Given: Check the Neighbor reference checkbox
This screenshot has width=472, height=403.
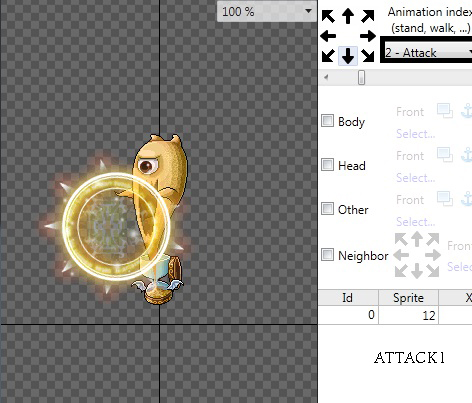Looking at the screenshot, I should pos(327,254).
